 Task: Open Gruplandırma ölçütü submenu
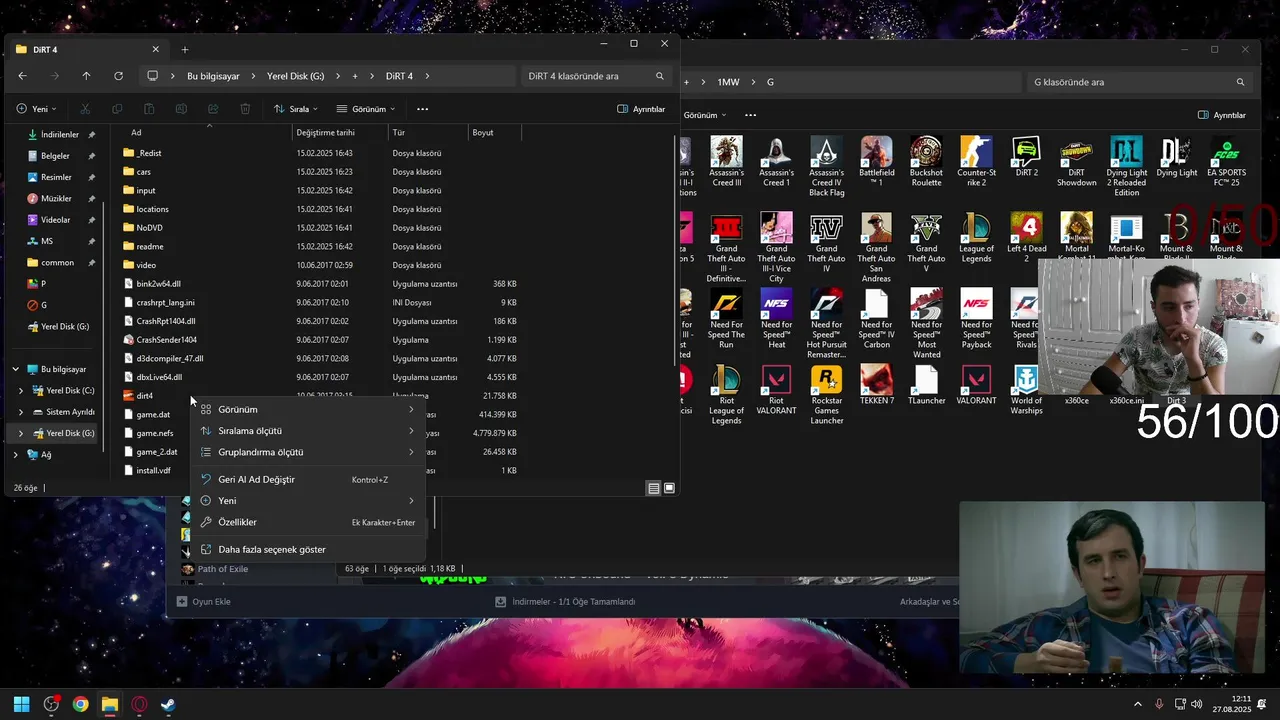pyautogui.click(x=307, y=452)
